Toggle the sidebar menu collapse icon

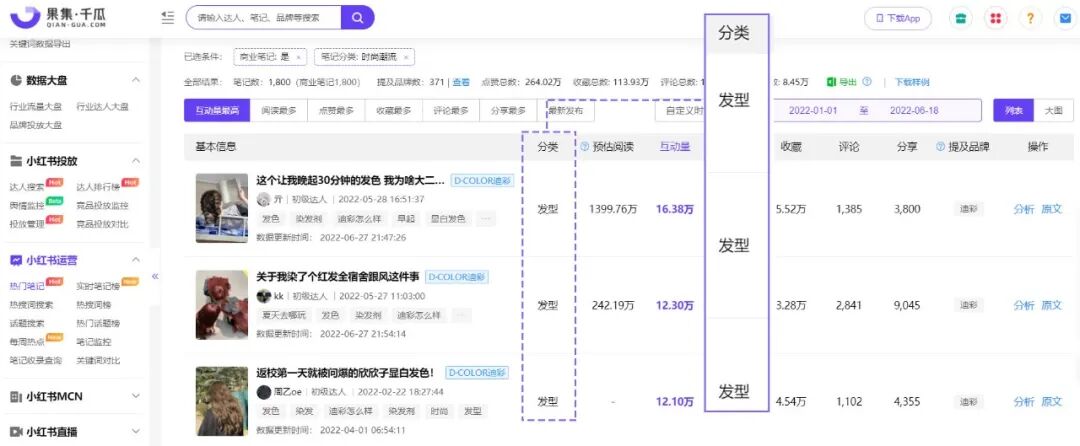(167, 18)
